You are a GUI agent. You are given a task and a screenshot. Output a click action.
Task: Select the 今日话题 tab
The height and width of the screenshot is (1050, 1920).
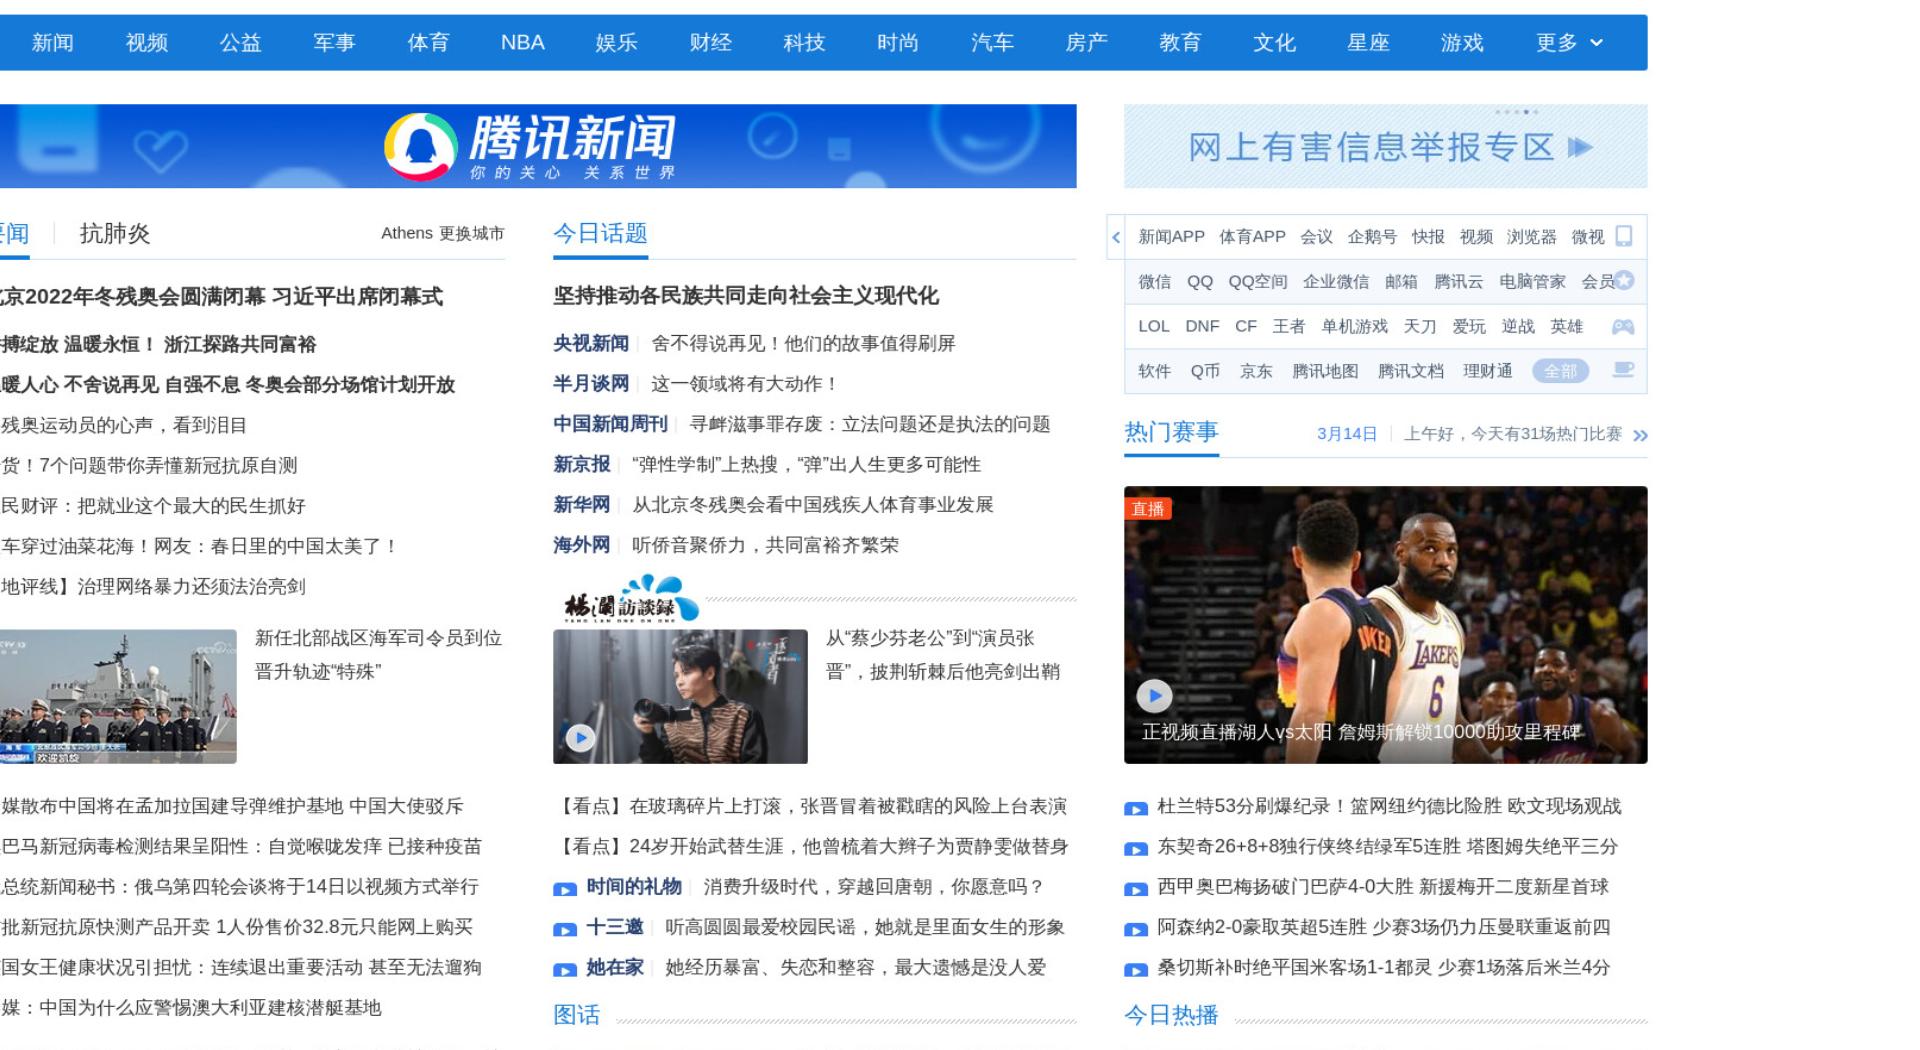[x=600, y=233]
